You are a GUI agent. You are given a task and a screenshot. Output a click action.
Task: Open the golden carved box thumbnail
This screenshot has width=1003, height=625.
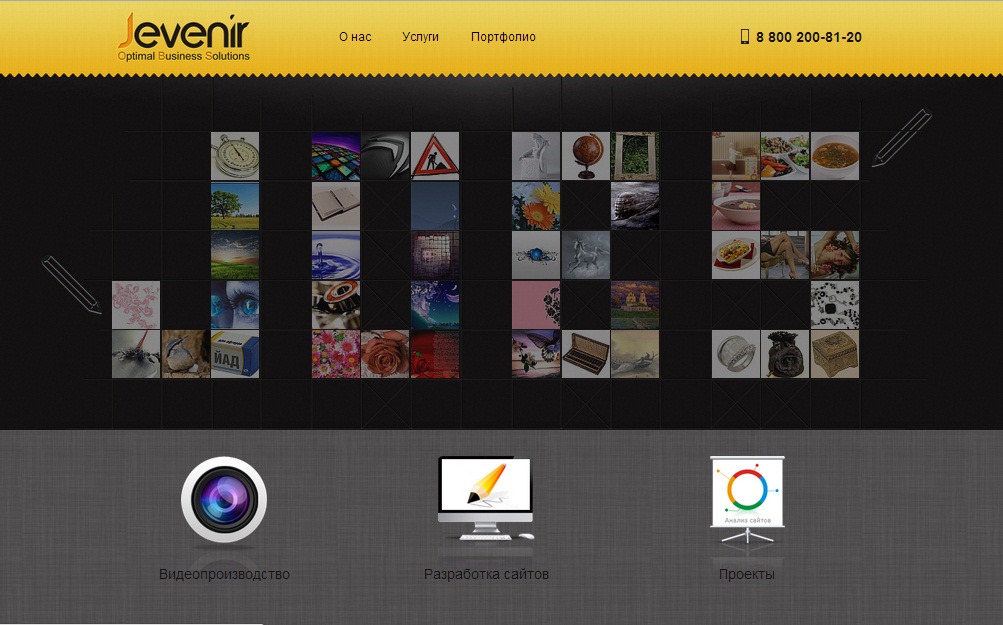point(835,354)
